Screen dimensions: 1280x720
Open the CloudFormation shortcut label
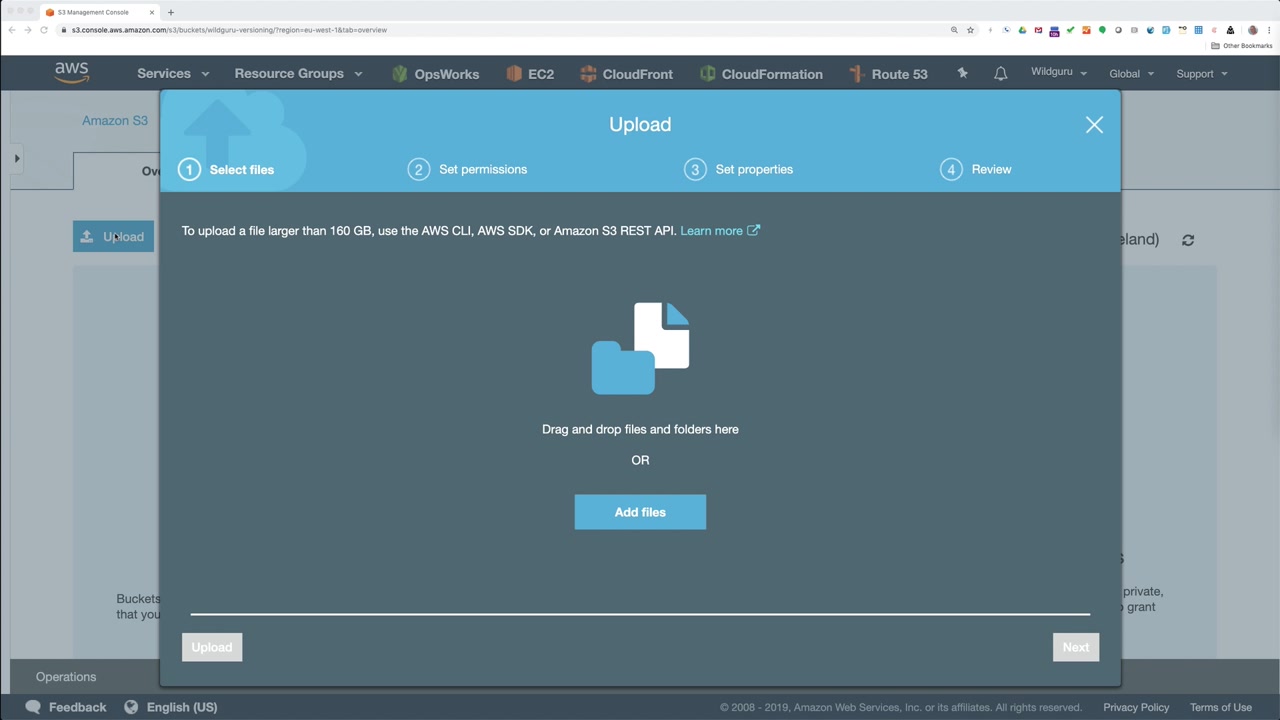click(x=772, y=74)
